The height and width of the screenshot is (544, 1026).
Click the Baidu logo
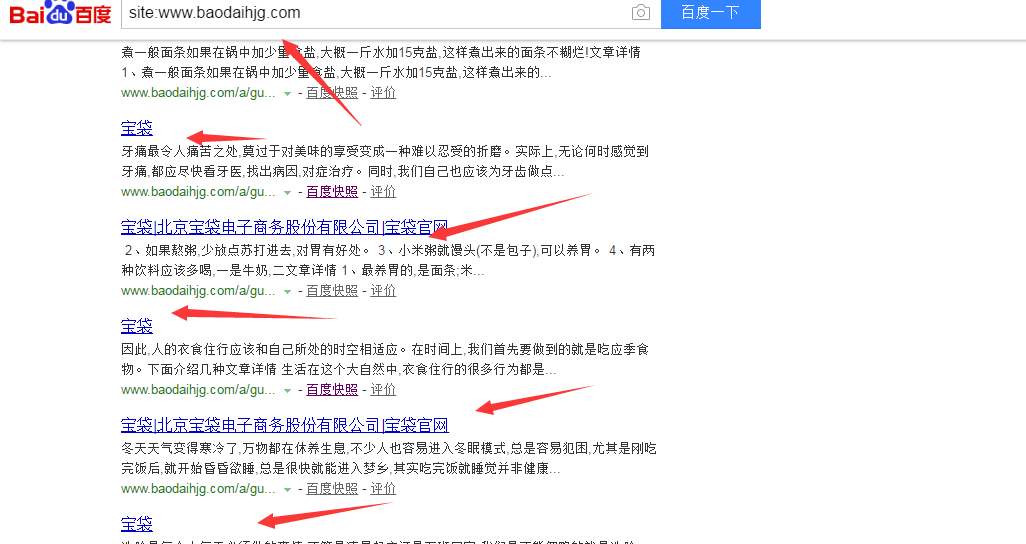coord(60,12)
